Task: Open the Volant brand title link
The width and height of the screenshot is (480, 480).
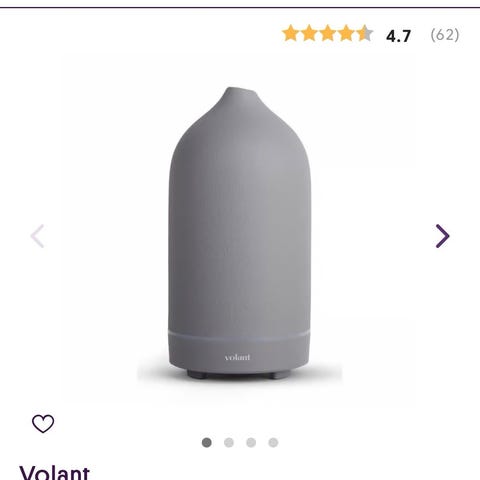Action: tap(55, 472)
